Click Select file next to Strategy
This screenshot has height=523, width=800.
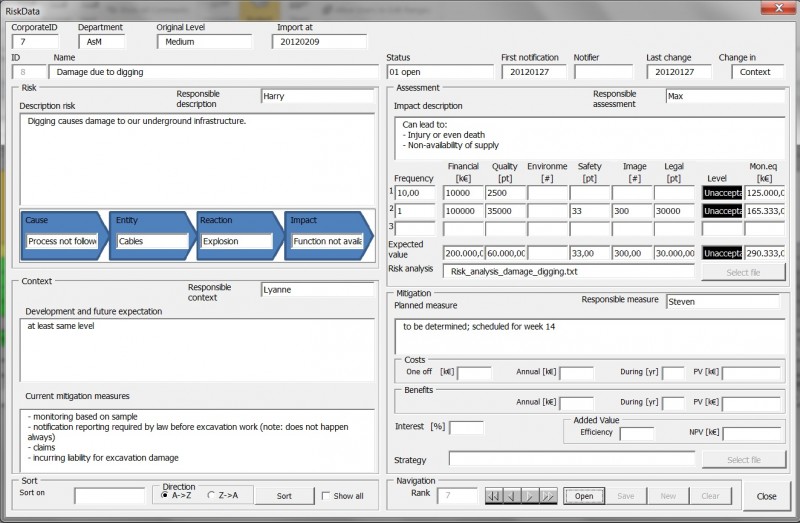pyautogui.click(x=744, y=460)
